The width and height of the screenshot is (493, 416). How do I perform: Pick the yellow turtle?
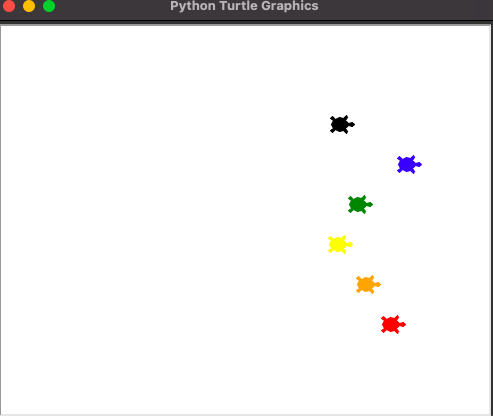340,245
